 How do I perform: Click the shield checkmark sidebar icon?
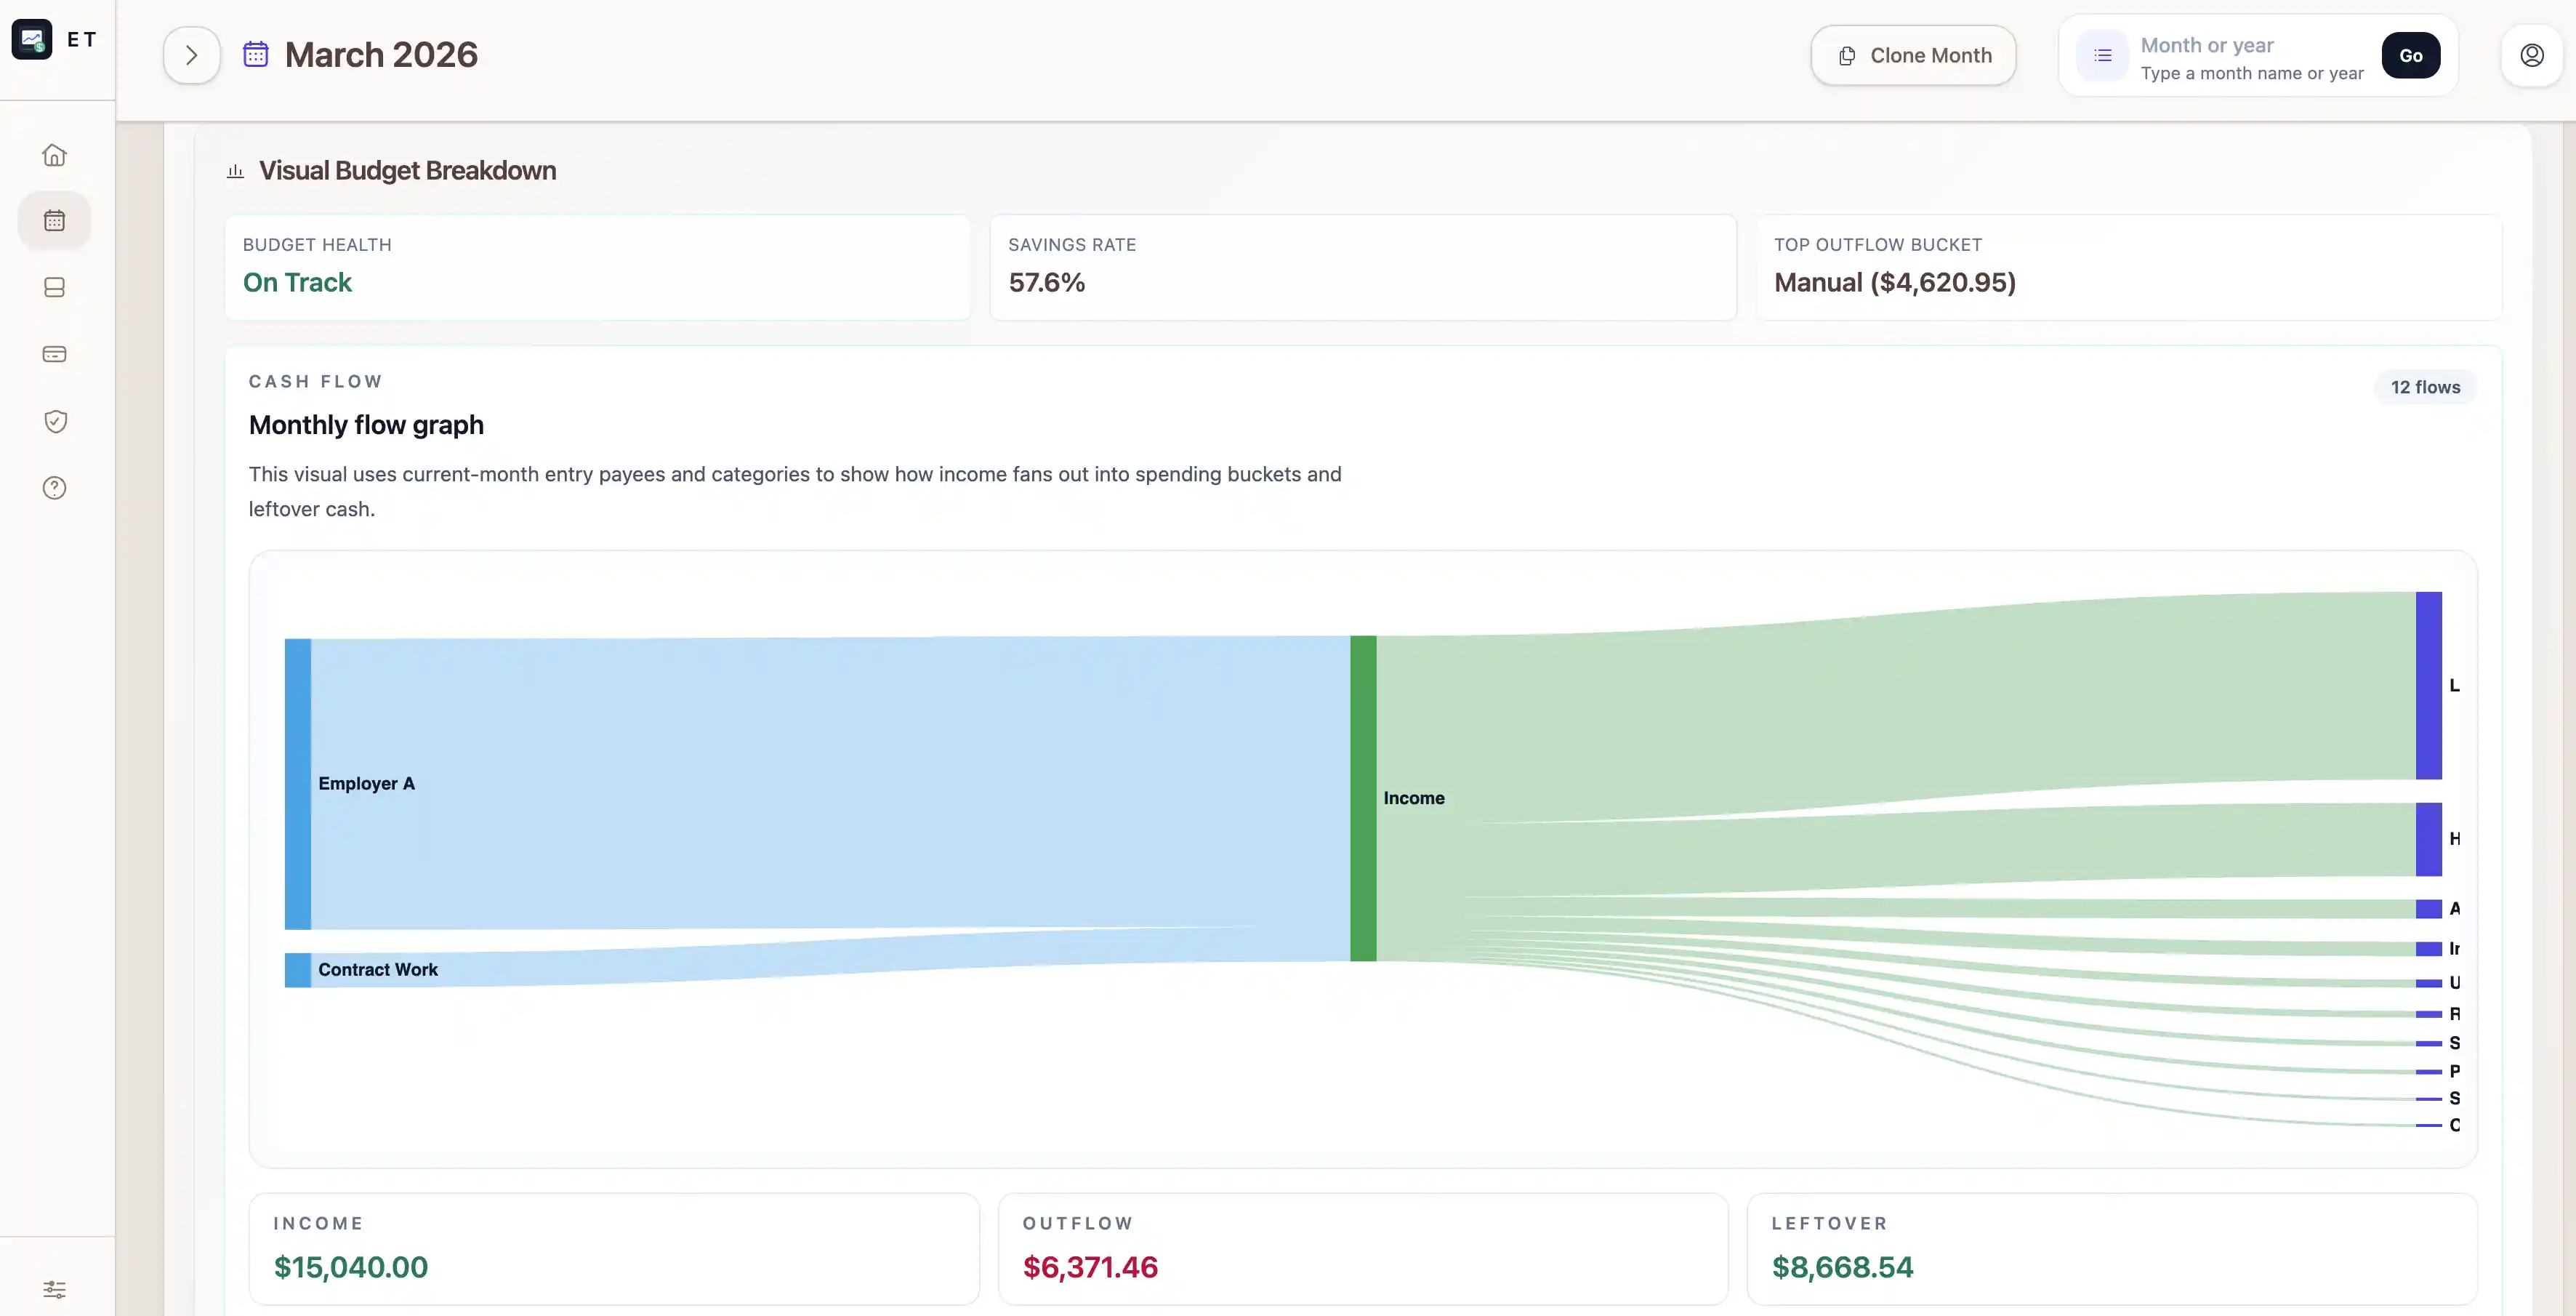click(54, 421)
